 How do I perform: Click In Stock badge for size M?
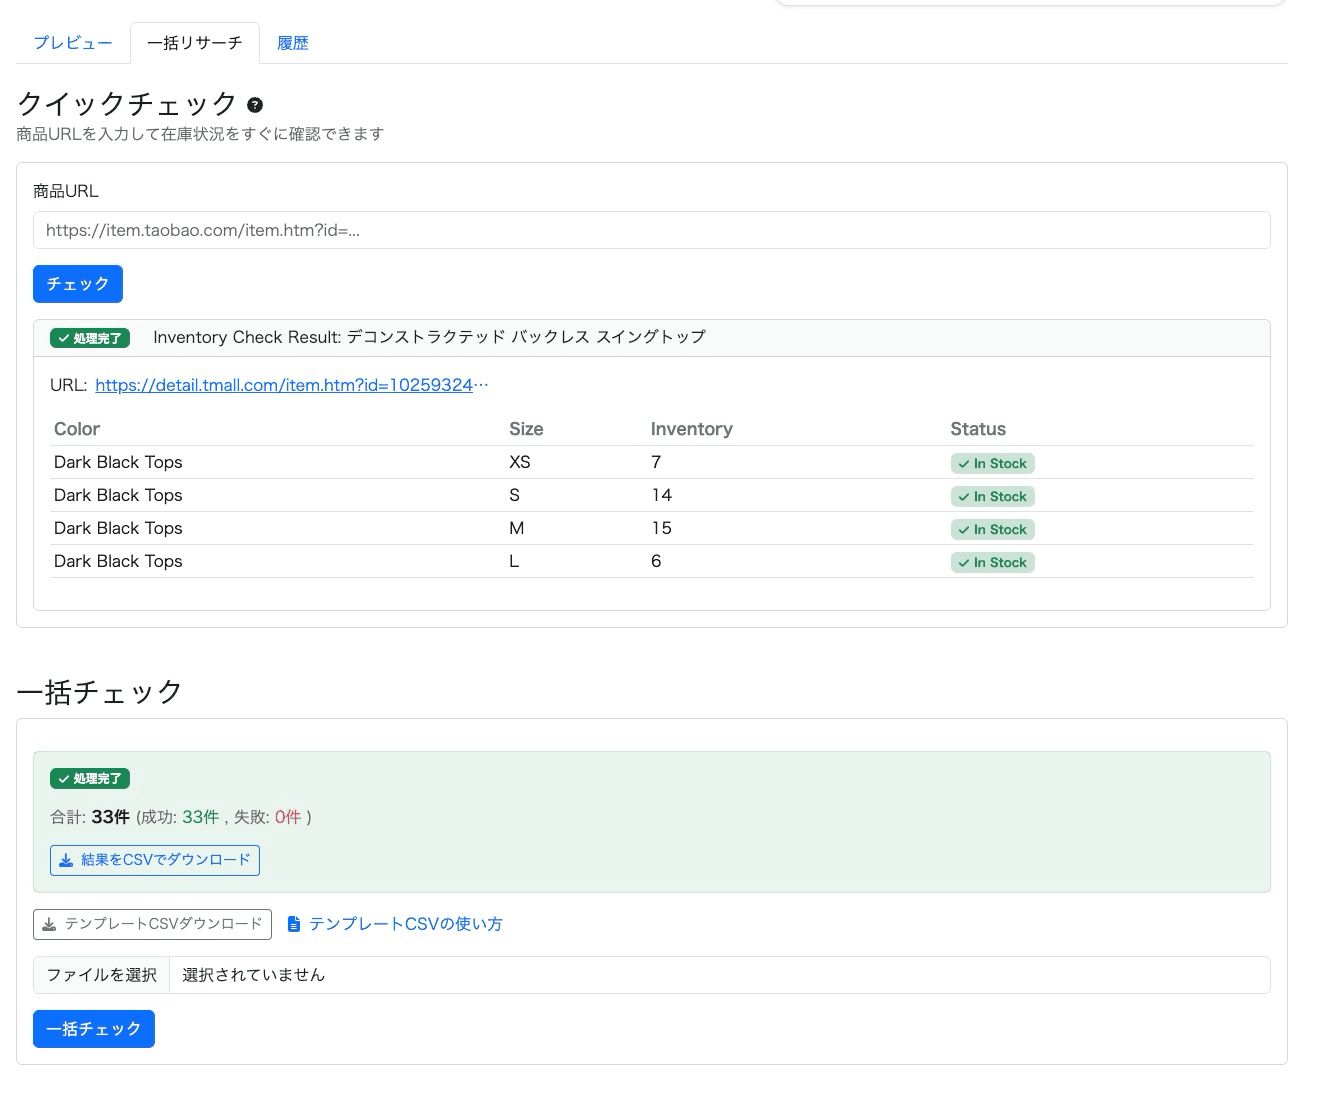(x=993, y=530)
